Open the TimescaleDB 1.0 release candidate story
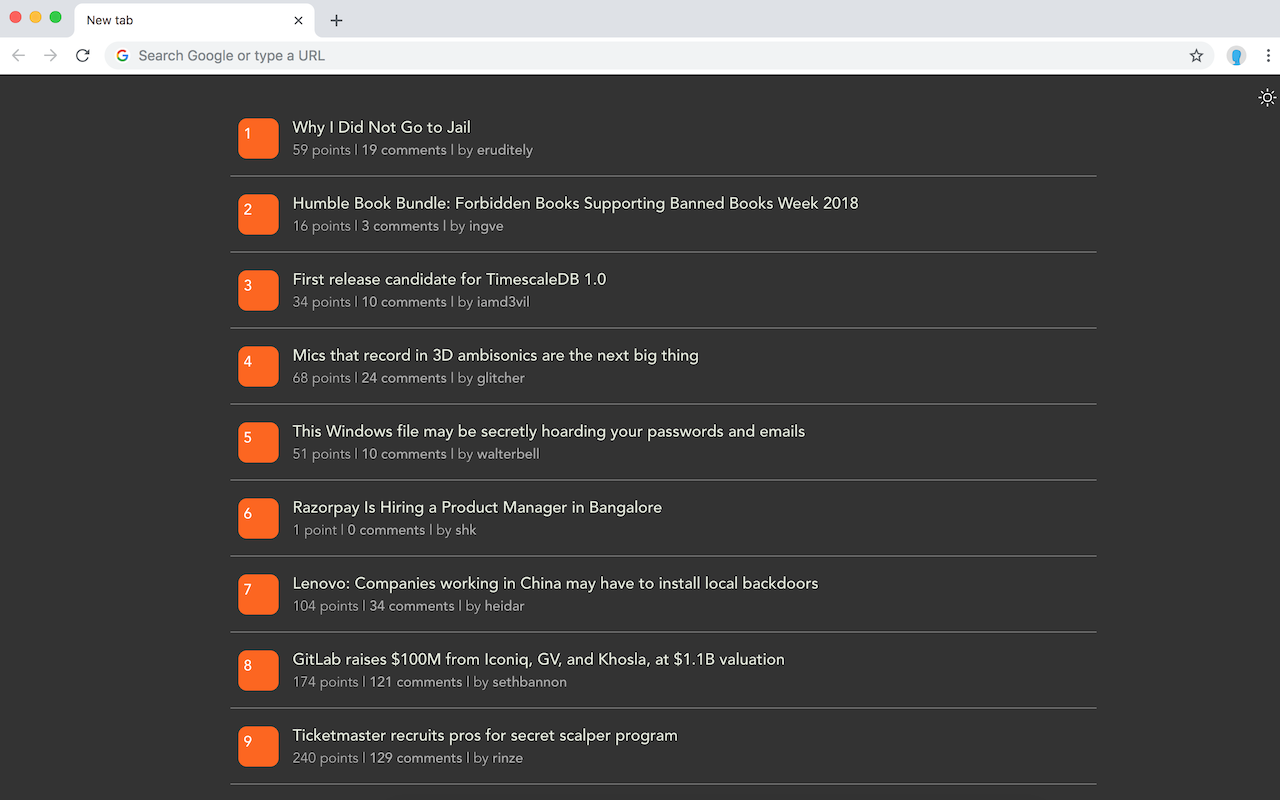 [449, 279]
